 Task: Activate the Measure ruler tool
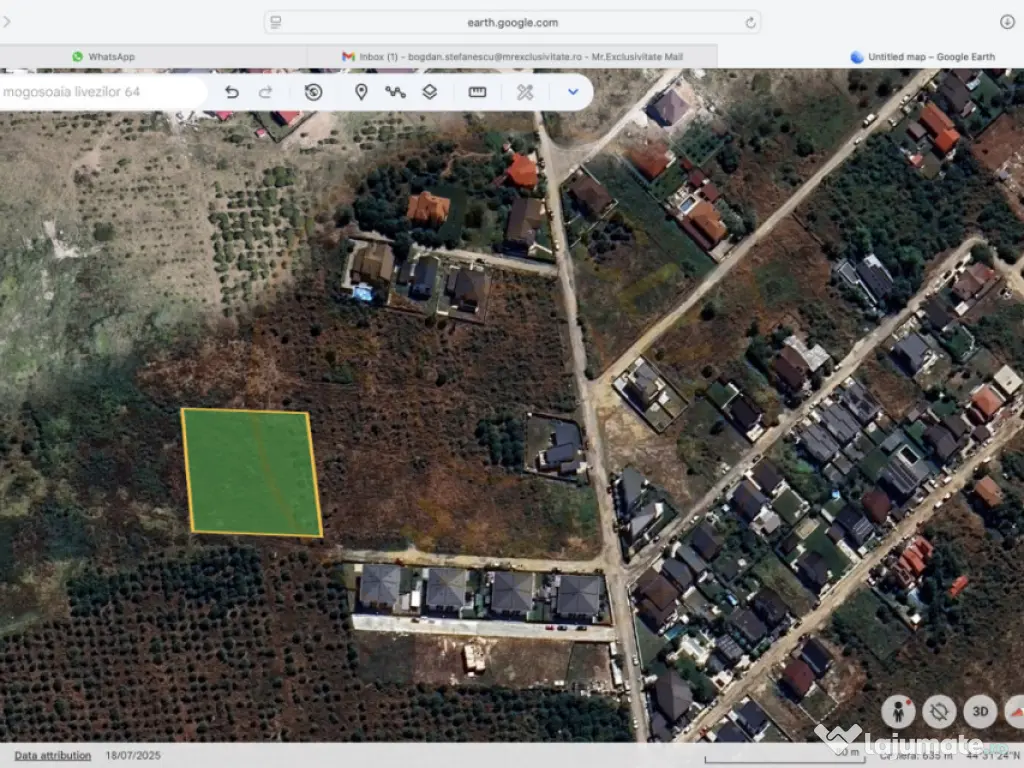(477, 92)
